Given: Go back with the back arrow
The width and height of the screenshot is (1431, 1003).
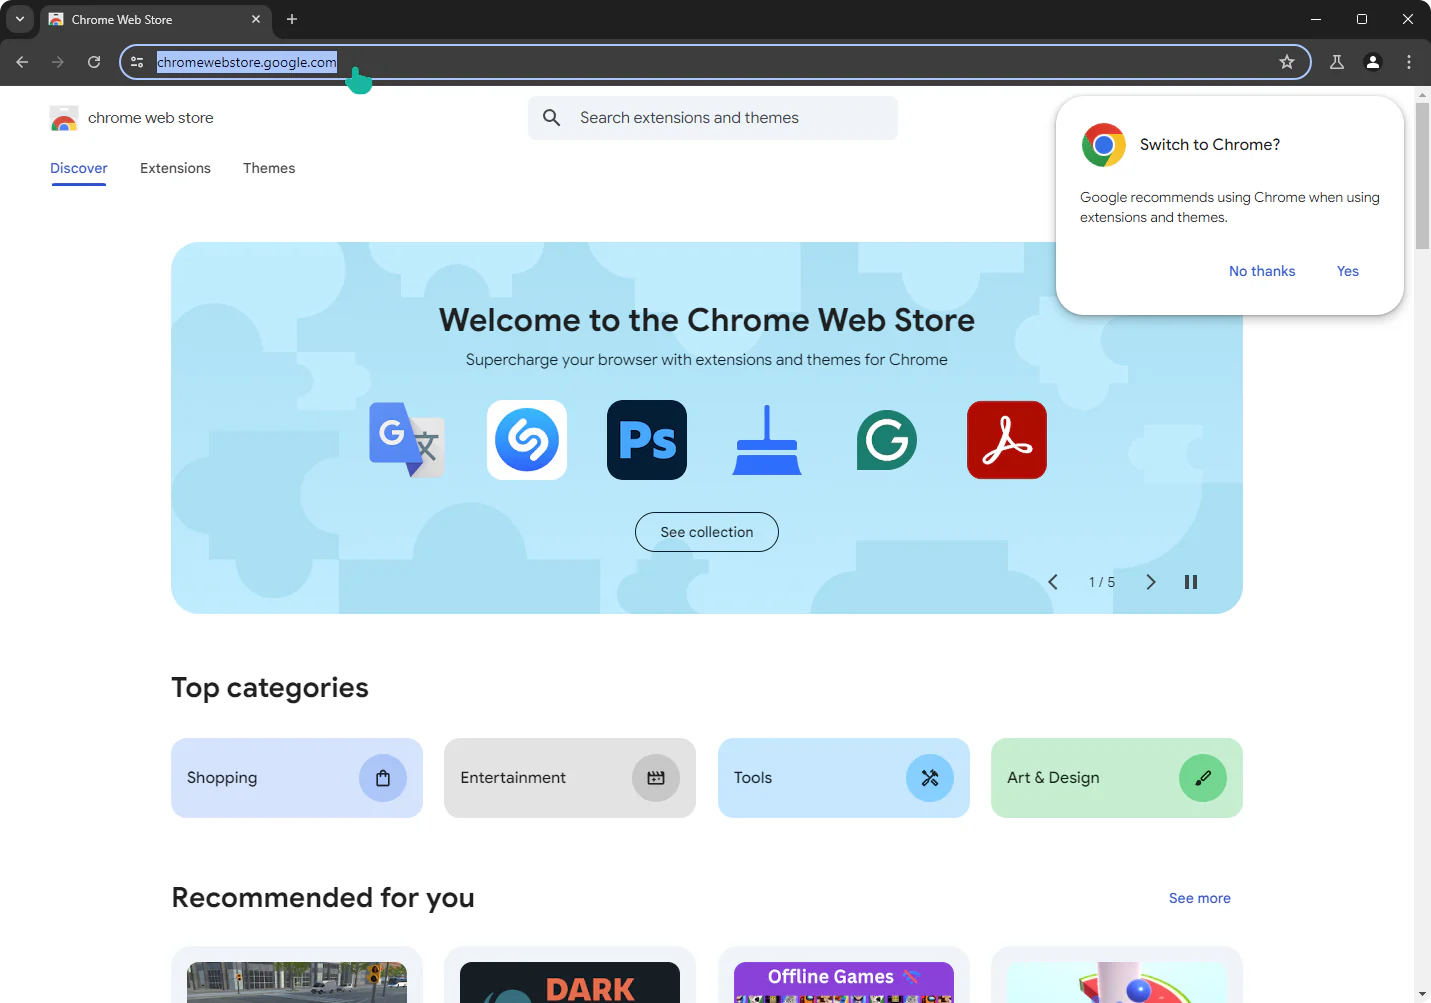Looking at the screenshot, I should click(22, 62).
